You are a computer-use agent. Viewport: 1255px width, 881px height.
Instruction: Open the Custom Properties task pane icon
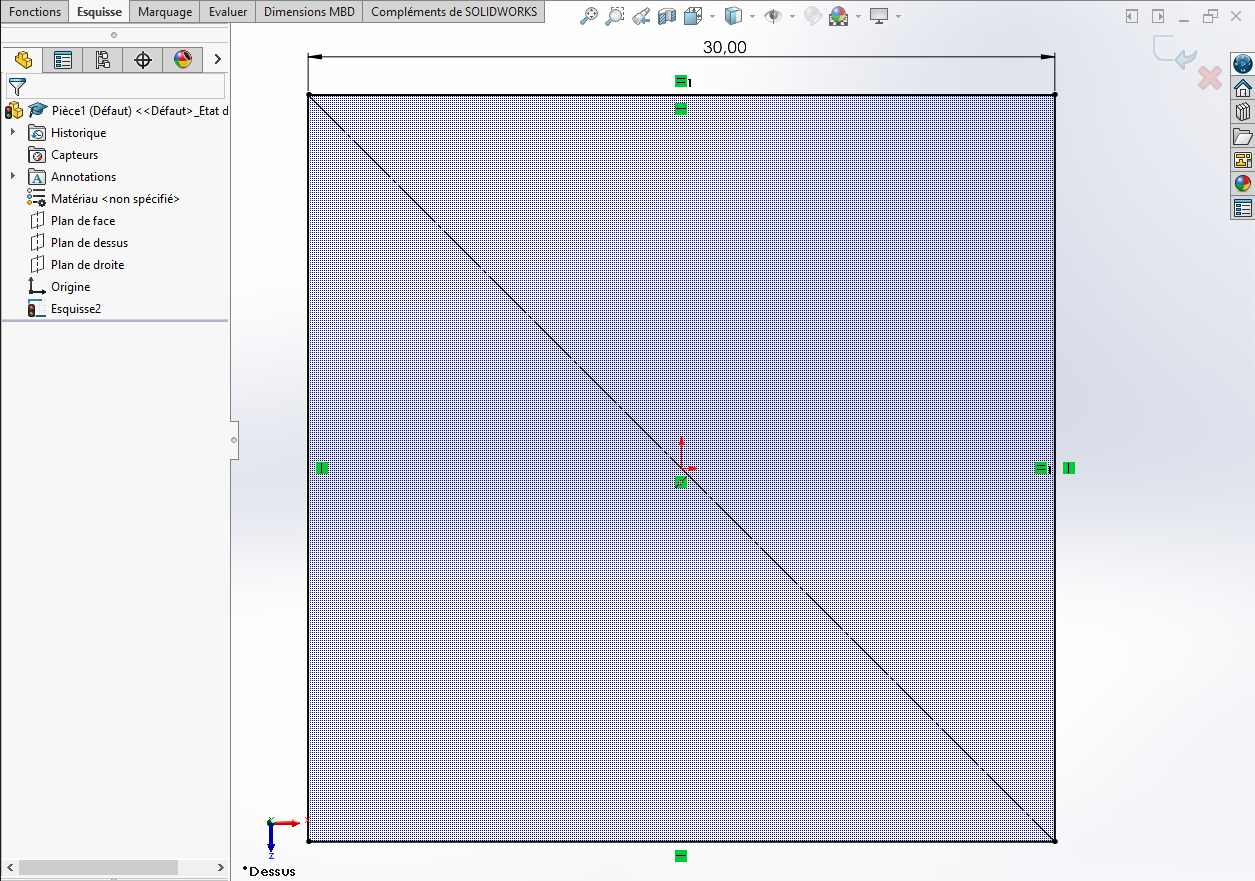tap(1243, 208)
